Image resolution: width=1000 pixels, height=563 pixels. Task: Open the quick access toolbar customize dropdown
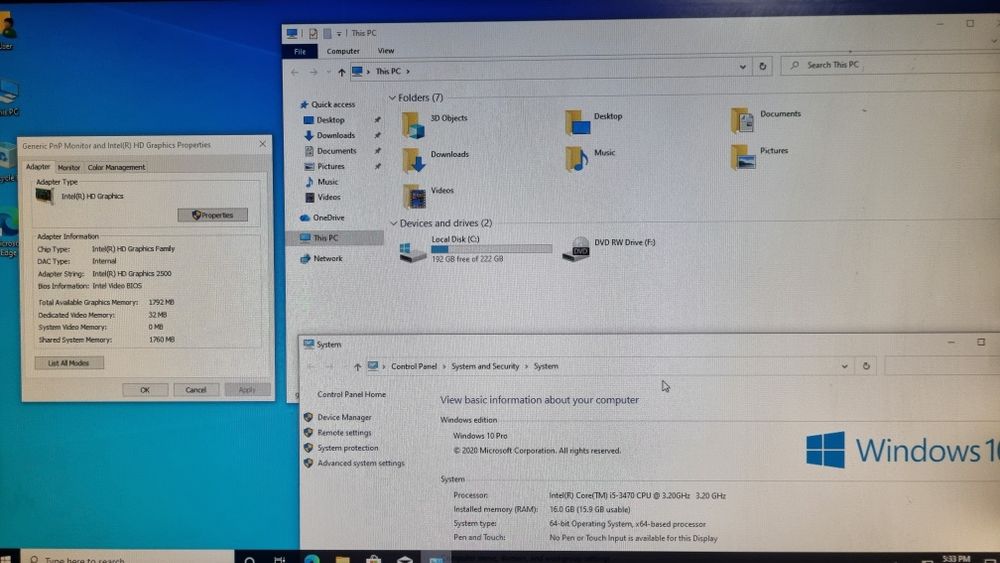coord(339,34)
